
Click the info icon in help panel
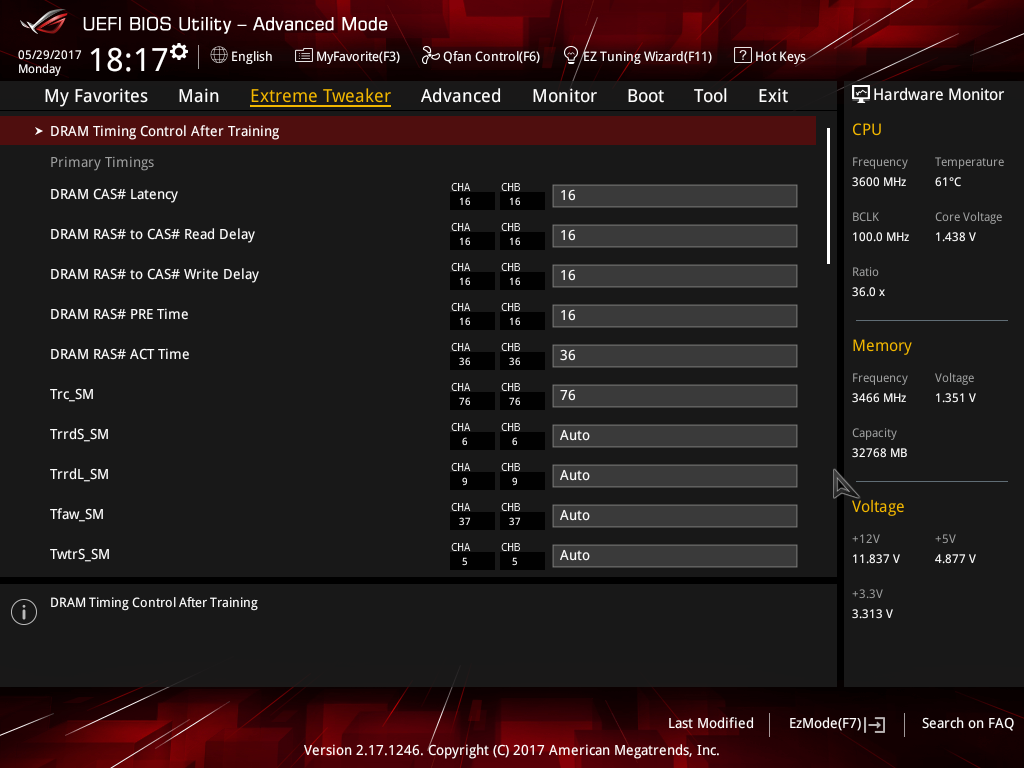coord(23,612)
